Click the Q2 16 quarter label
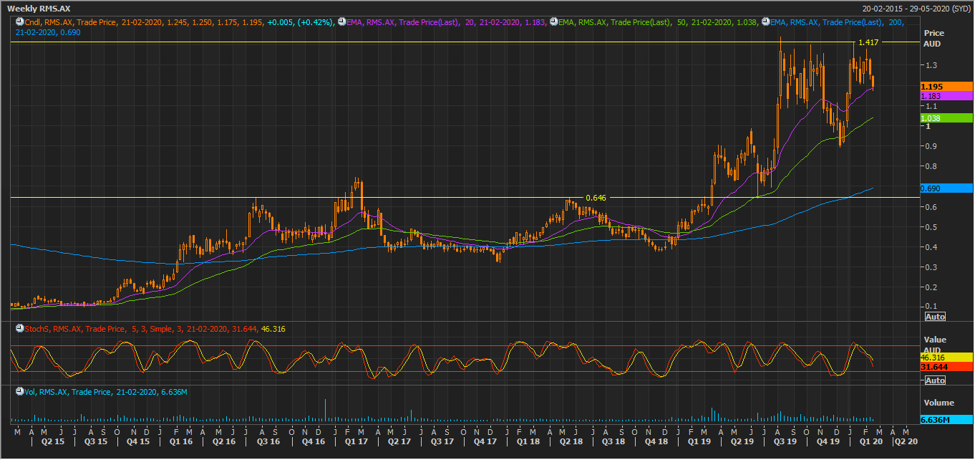The image size is (975, 460). pyautogui.click(x=224, y=441)
